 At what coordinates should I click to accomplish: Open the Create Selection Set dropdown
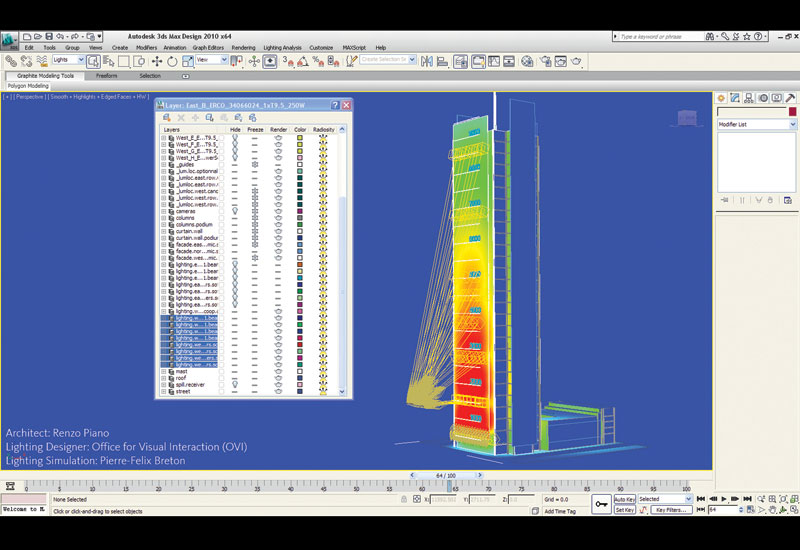[388, 59]
